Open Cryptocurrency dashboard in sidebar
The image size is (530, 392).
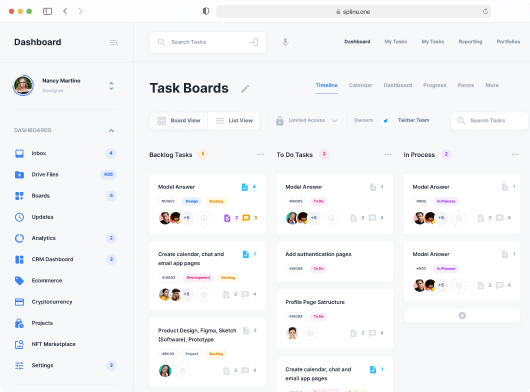65,302
